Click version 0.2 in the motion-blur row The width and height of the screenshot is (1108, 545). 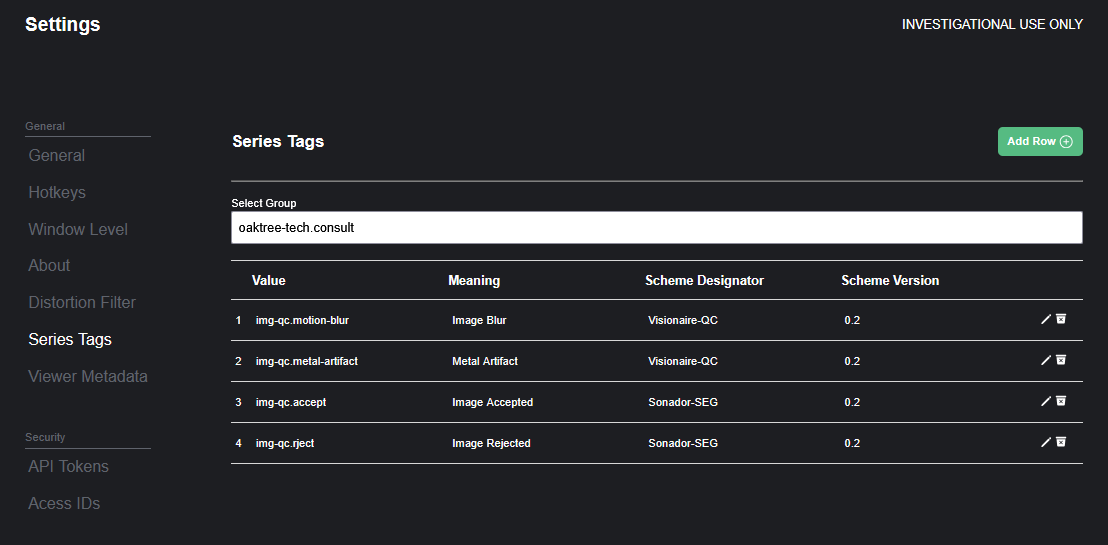pos(852,320)
